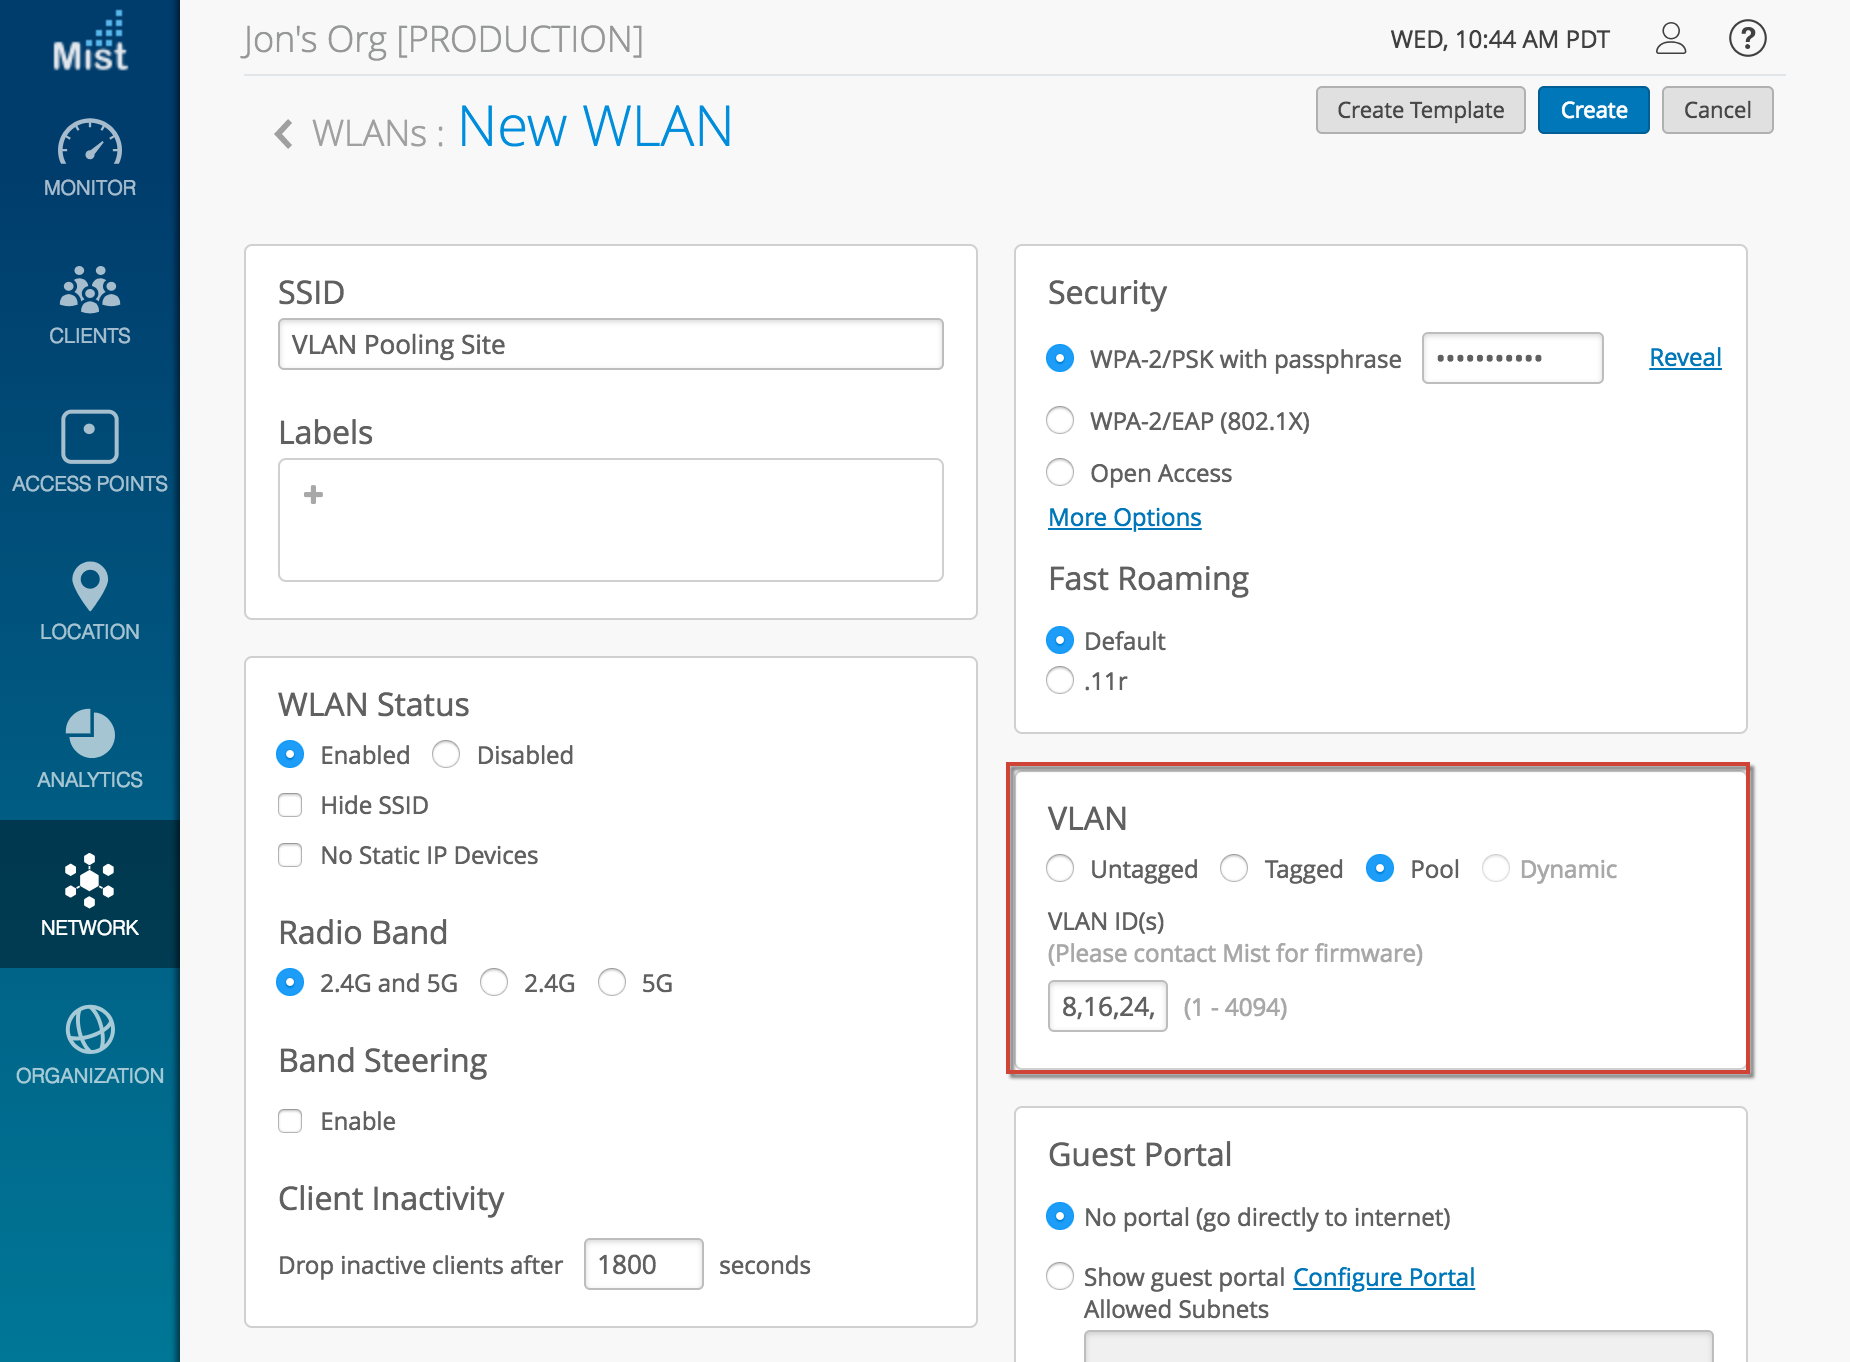The height and width of the screenshot is (1362, 1850).
Task: Click the user account profile icon
Action: coord(1670,39)
